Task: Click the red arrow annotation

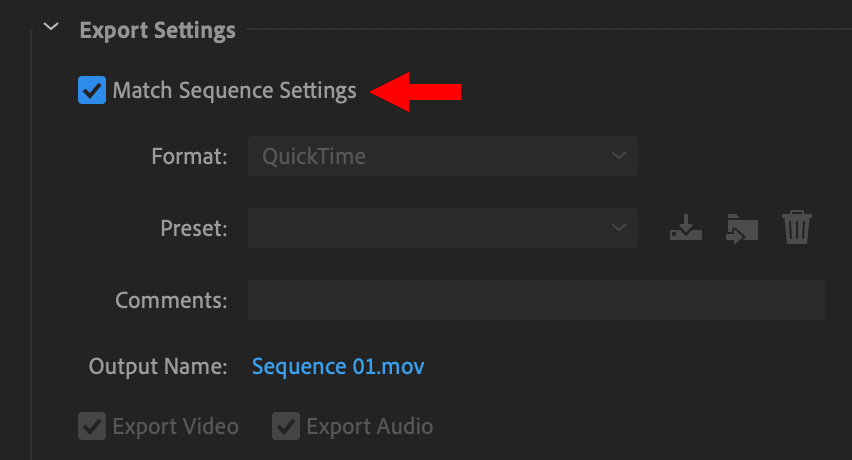Action: 416,92
